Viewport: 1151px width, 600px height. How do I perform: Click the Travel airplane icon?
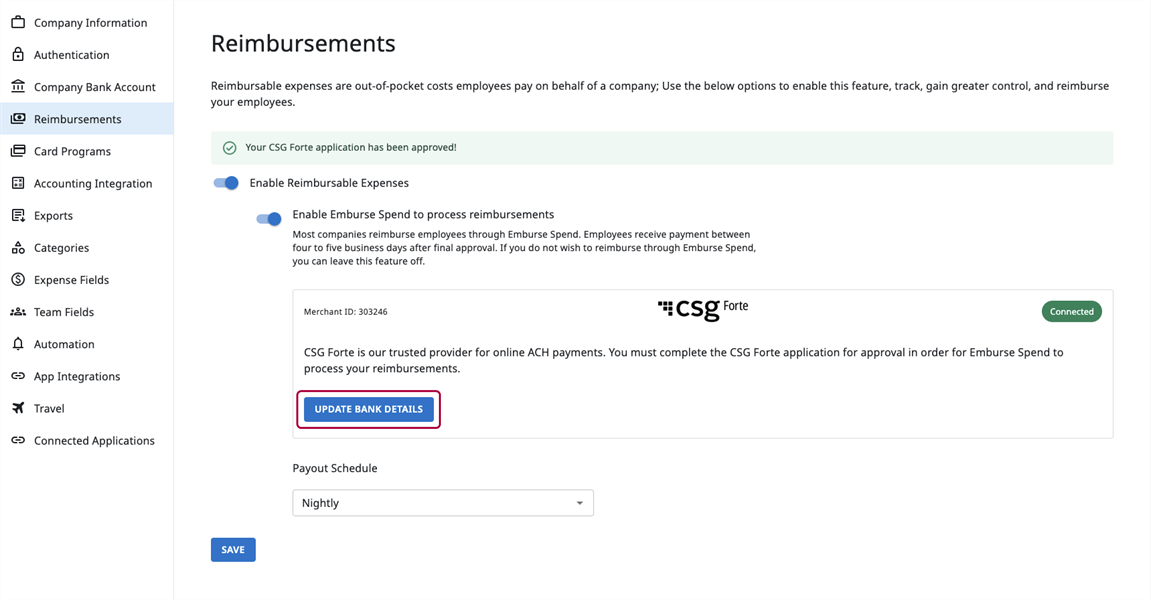(x=18, y=408)
